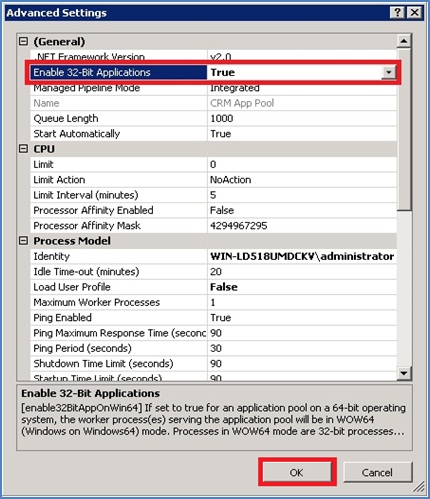Click the Cancel button
This screenshot has height=499, width=430.
[x=377, y=472]
